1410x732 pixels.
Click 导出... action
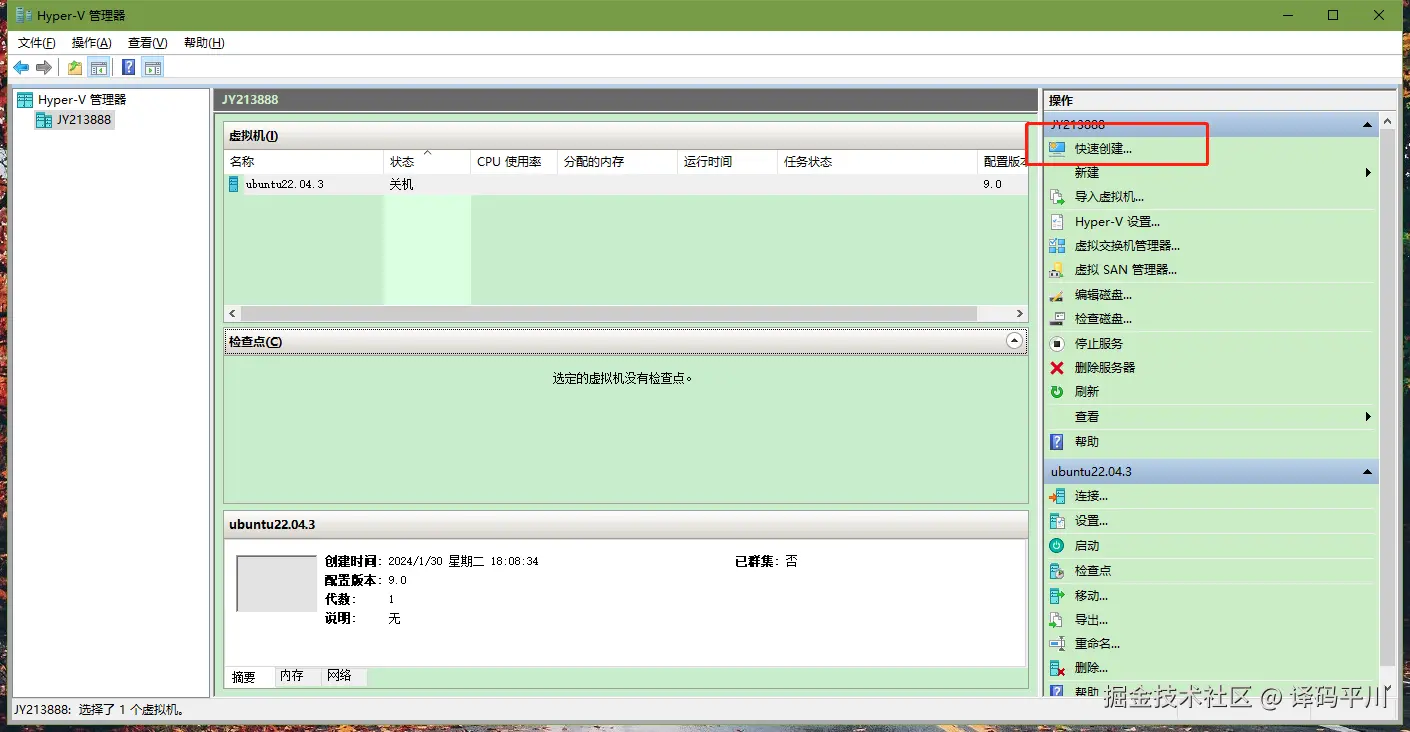click(x=1091, y=619)
